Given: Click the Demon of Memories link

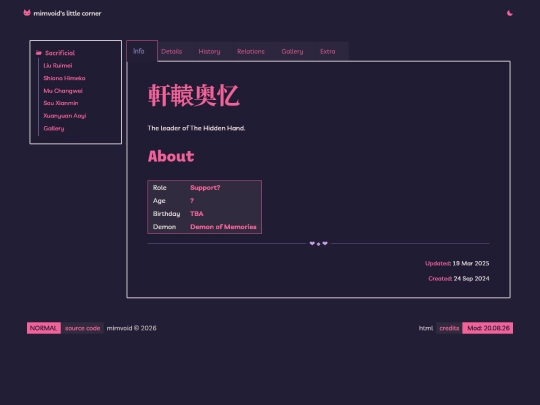Looking at the screenshot, I should tap(223, 227).
